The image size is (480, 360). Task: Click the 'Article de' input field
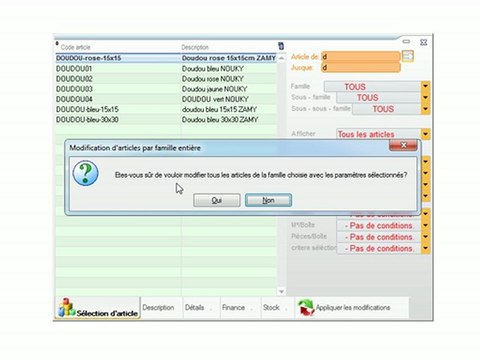click(361, 56)
